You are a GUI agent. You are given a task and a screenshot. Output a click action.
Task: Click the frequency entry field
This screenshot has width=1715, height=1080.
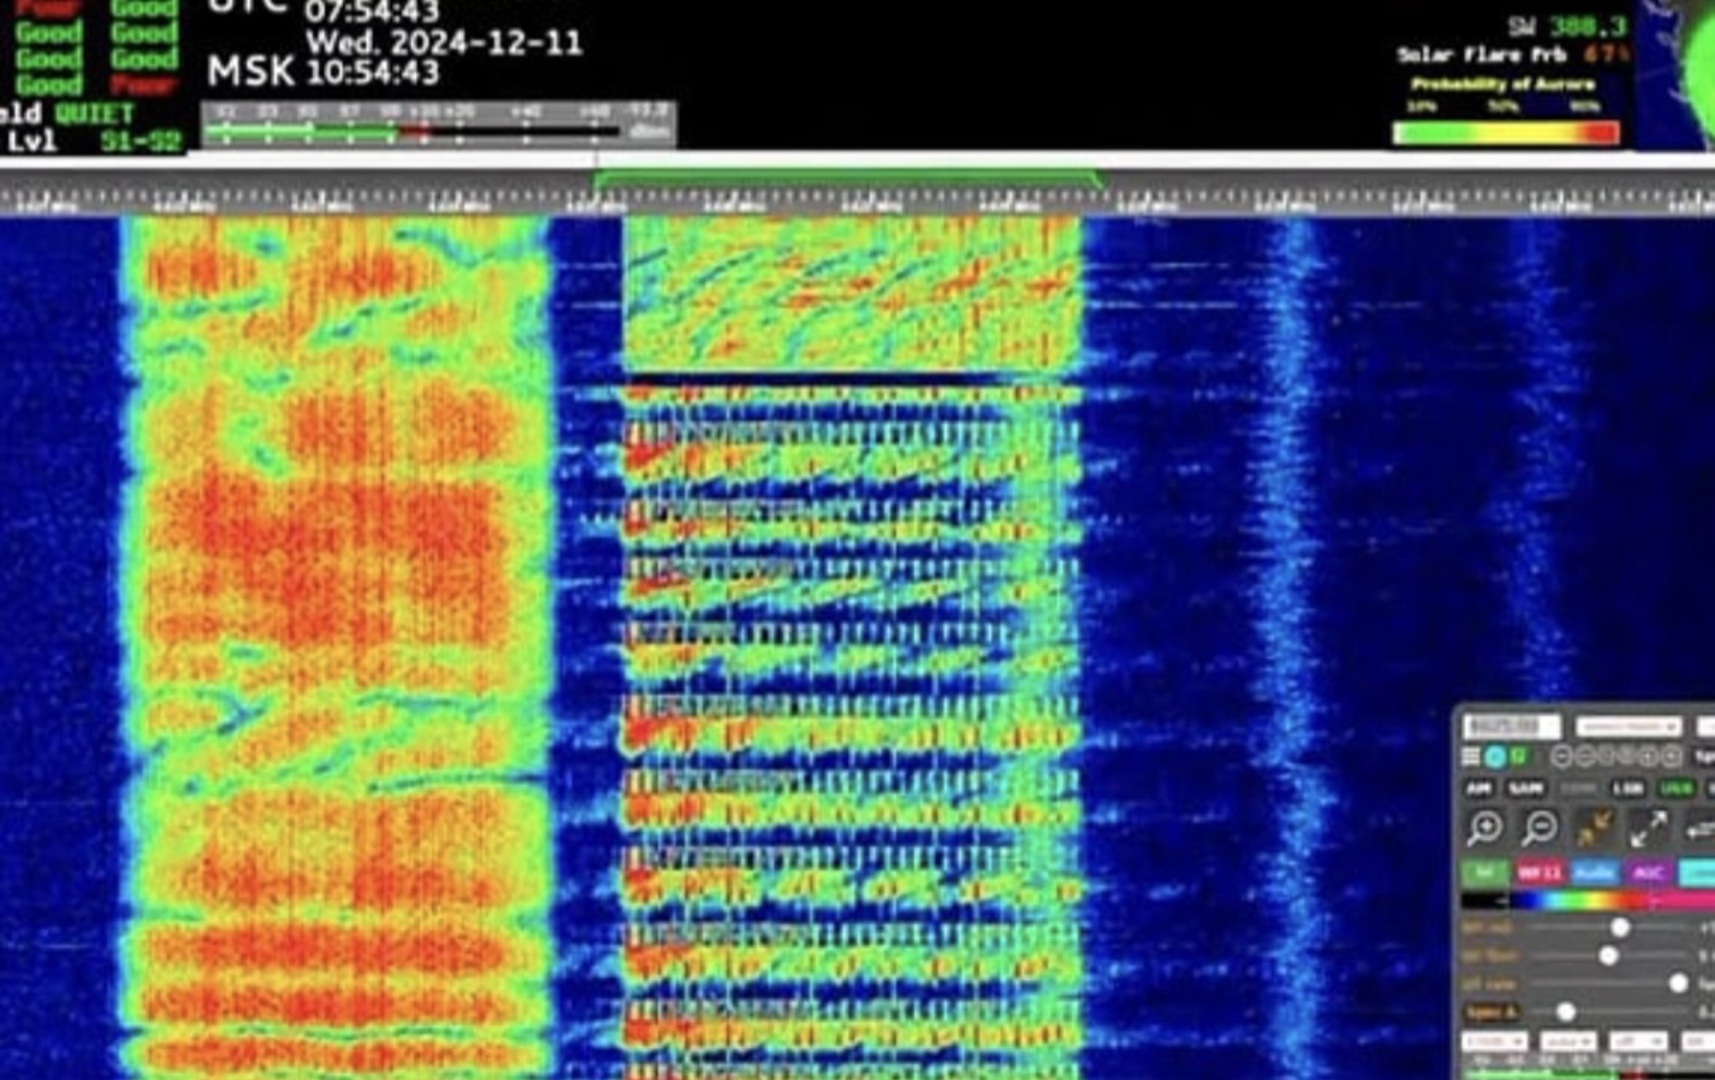(x=1511, y=726)
